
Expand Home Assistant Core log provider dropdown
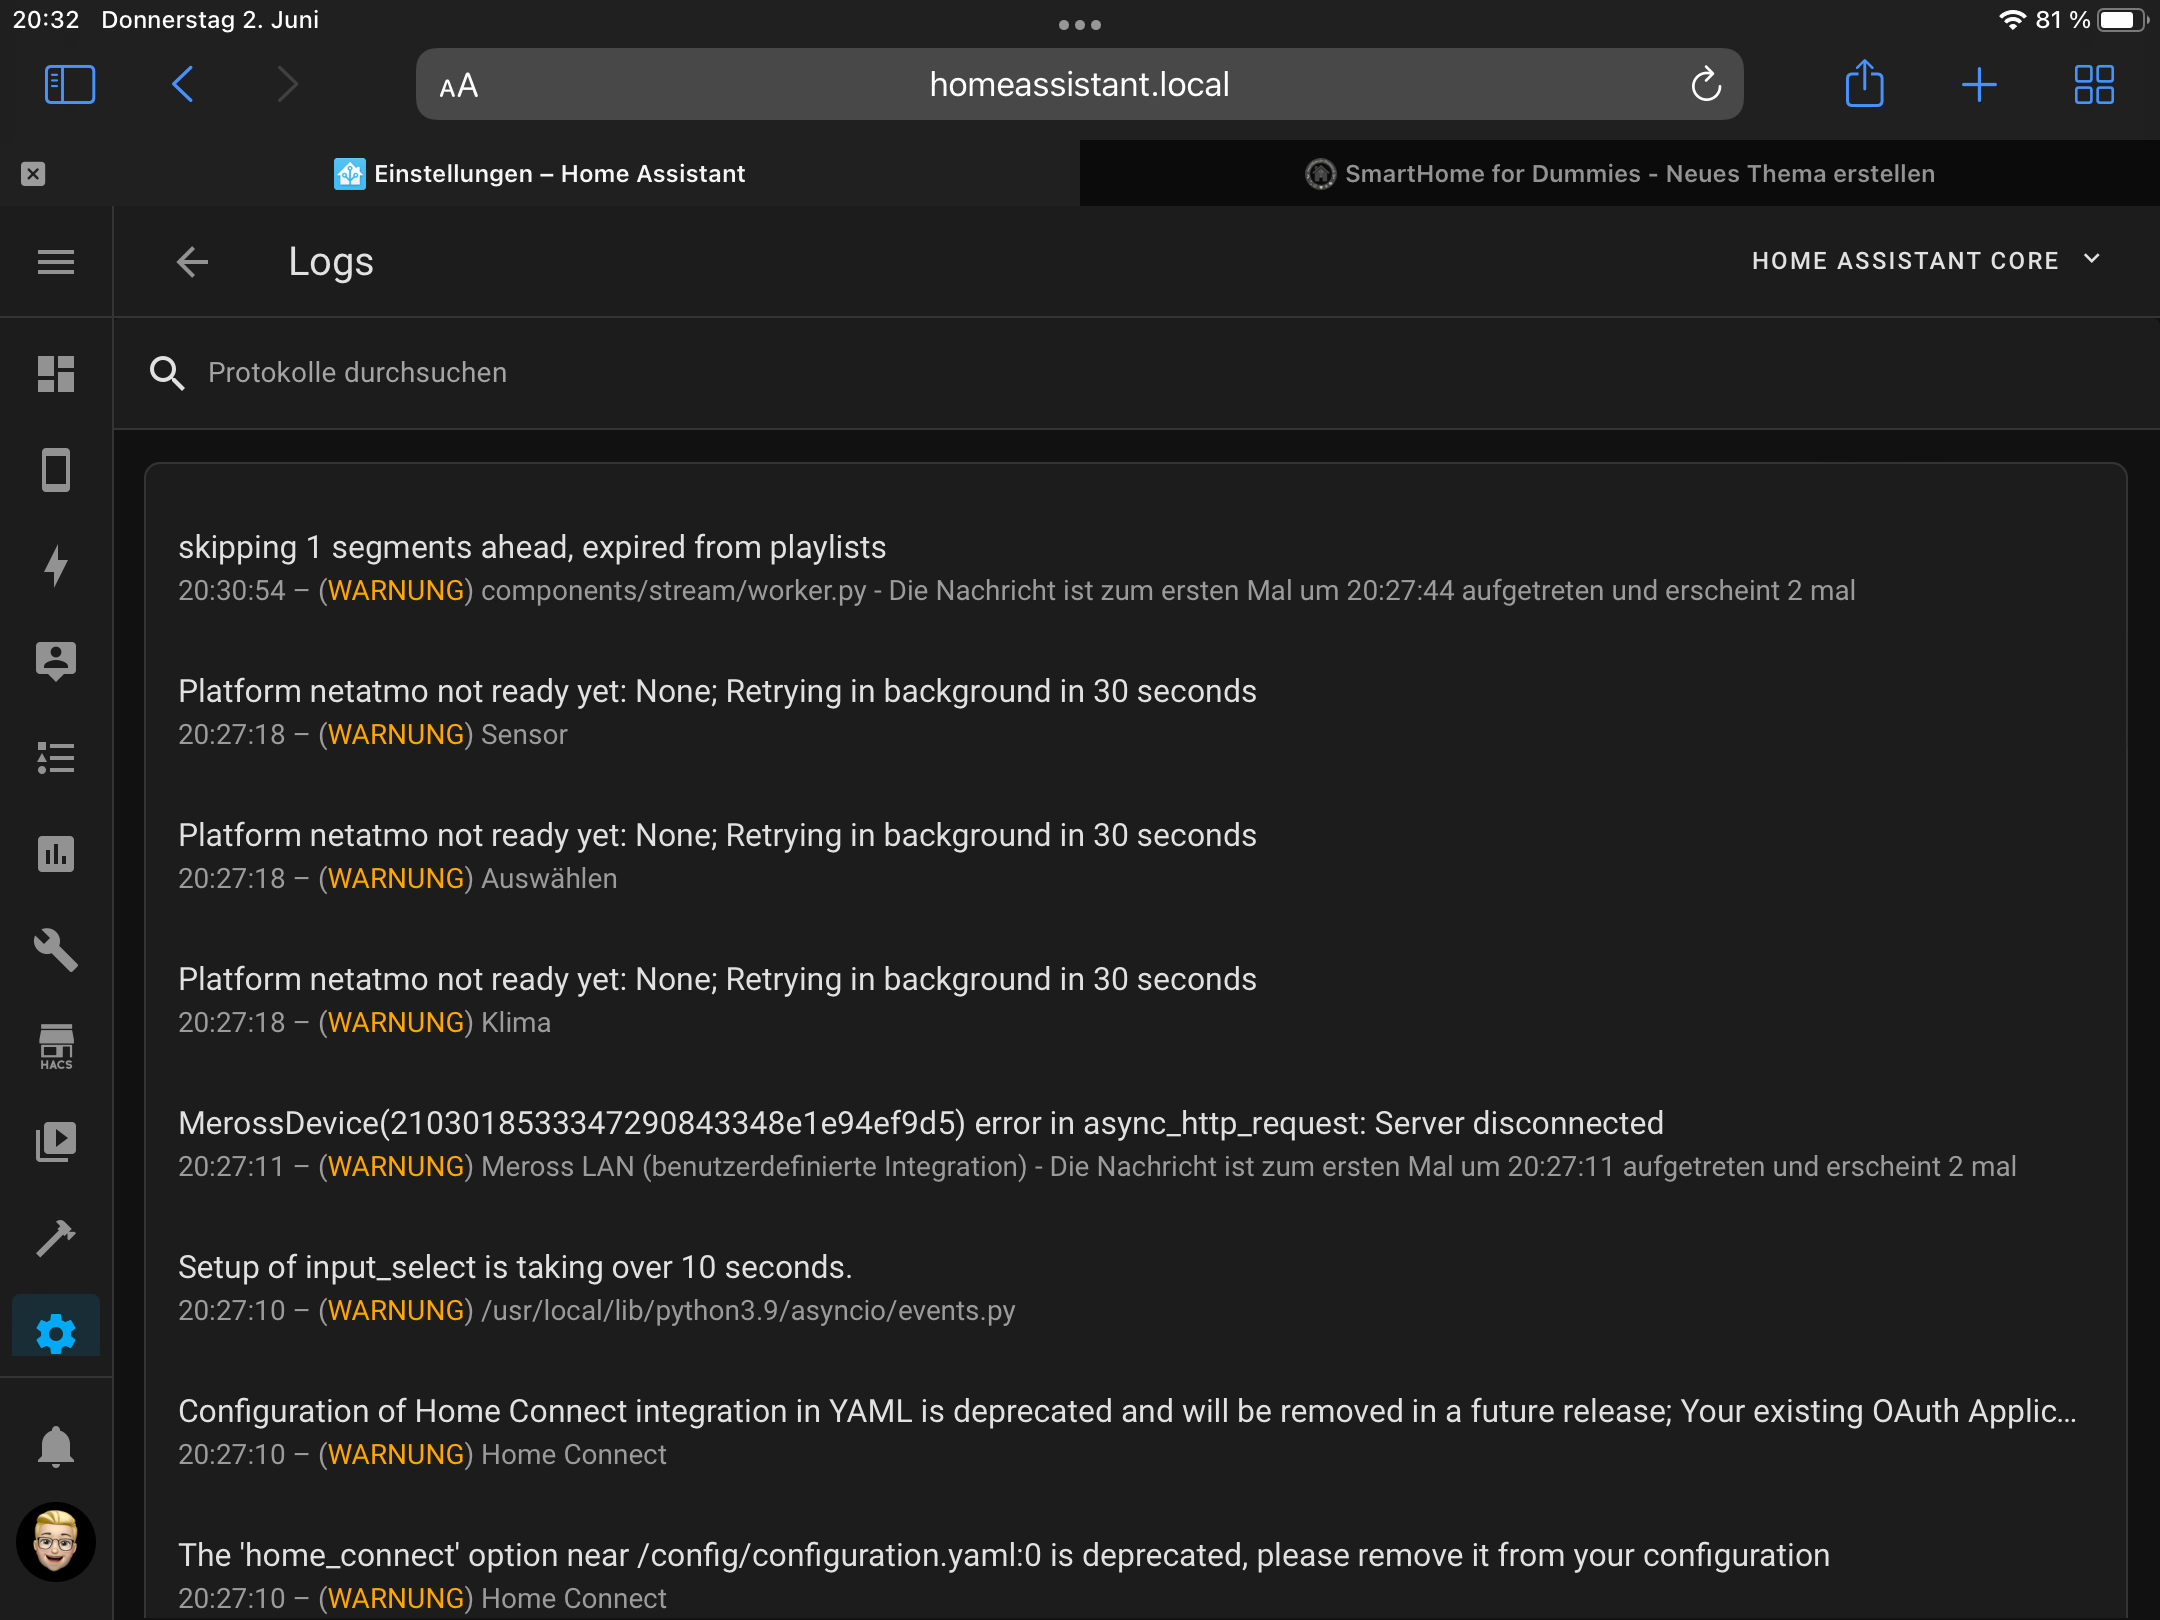(x=1925, y=261)
